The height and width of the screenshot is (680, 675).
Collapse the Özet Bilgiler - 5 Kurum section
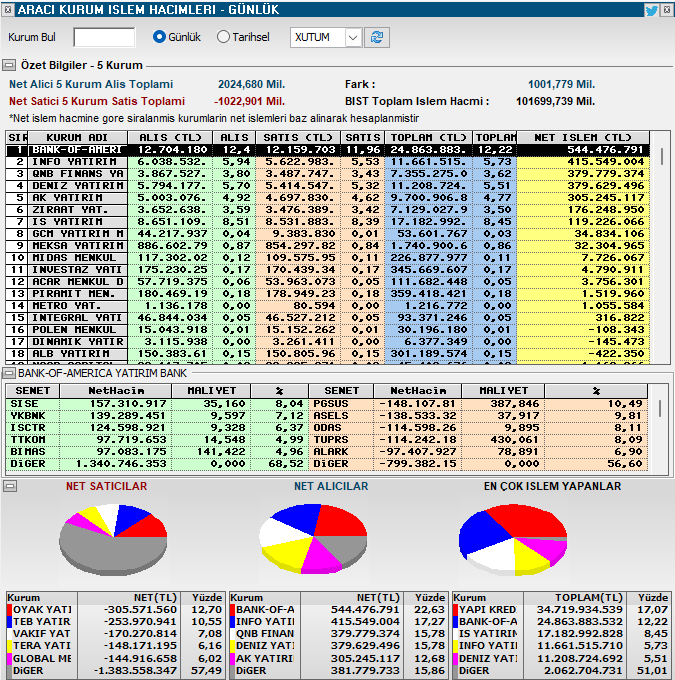[8, 65]
